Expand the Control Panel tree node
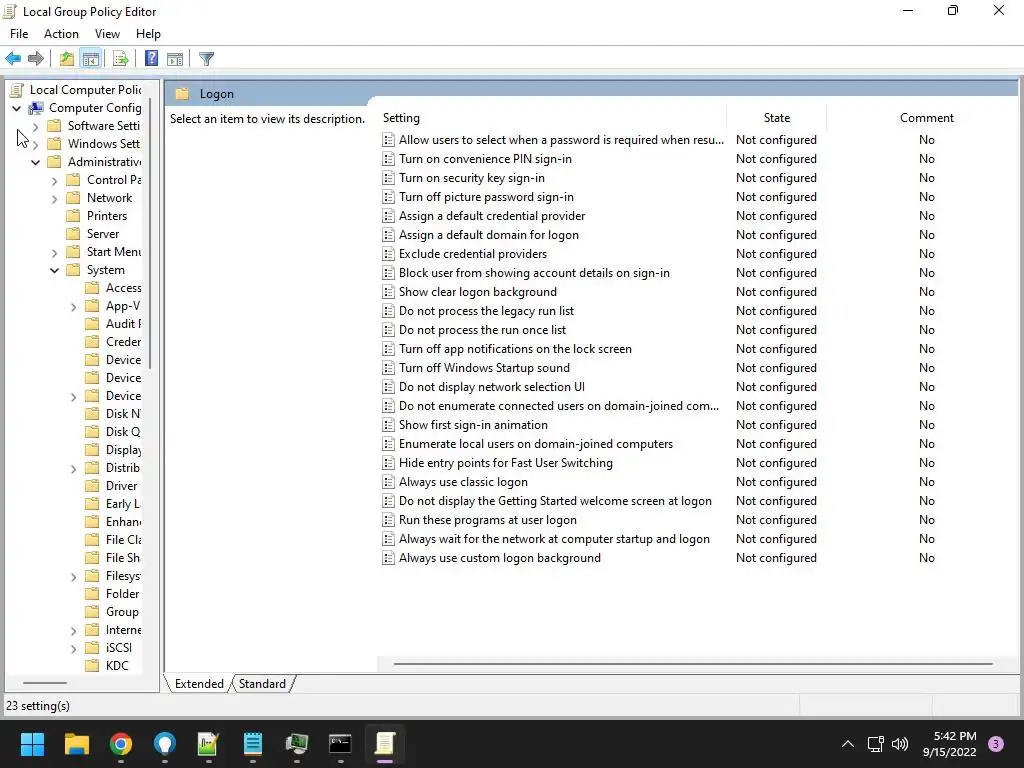Image resolution: width=1024 pixels, height=768 pixels. 54,180
